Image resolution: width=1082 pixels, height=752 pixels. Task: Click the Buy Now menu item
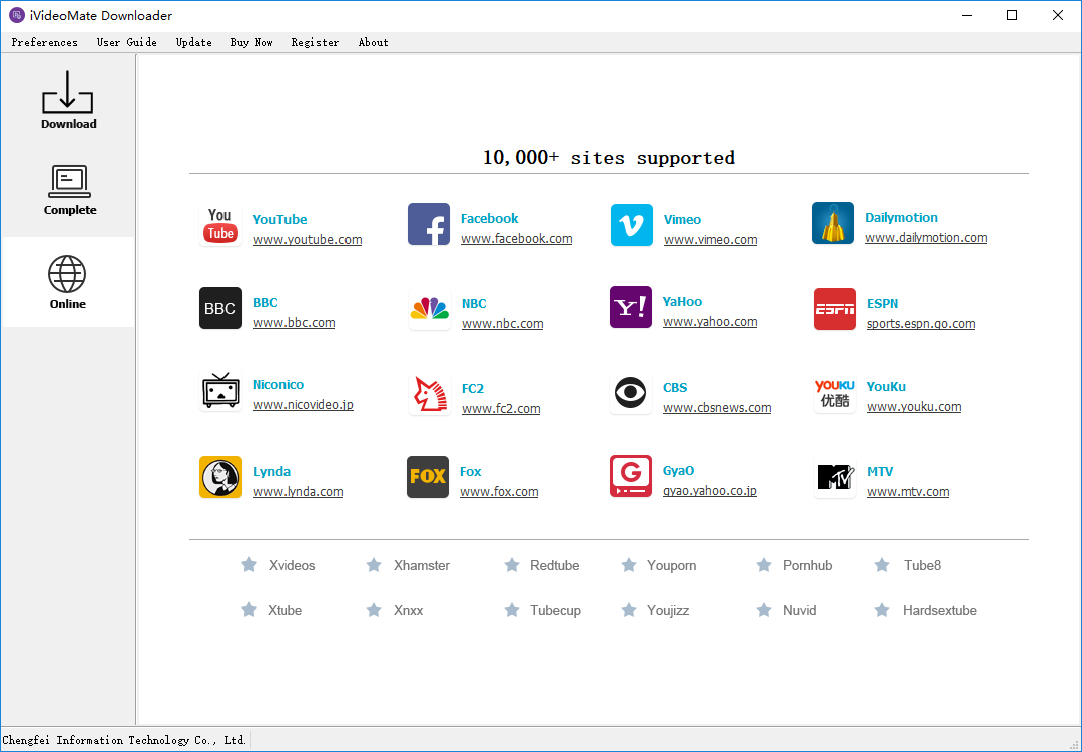(x=251, y=42)
